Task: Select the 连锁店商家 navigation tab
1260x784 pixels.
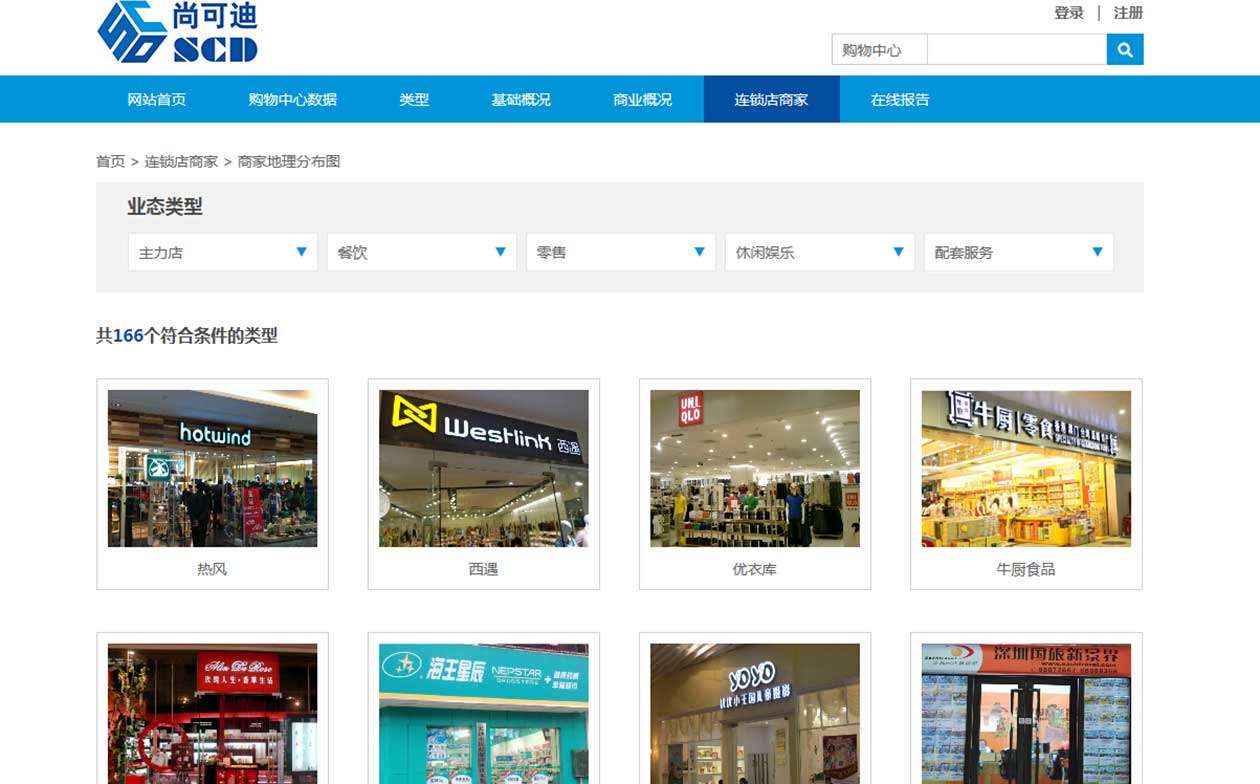Action: [x=772, y=100]
